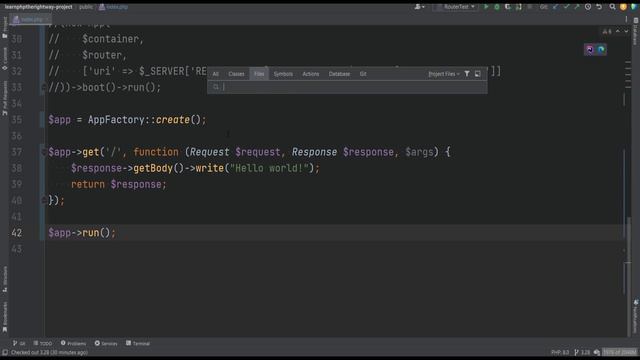Open the user account icon dropdown
The width and height of the screenshot is (640, 360).
point(419,7)
